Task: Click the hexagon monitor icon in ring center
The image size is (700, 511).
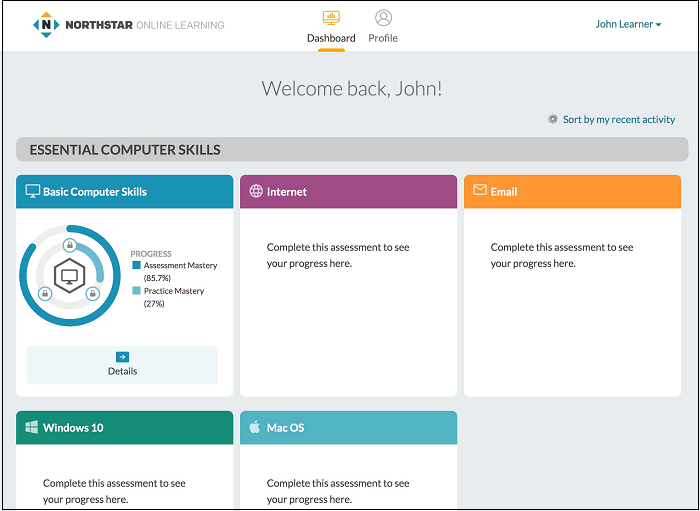Action: pyautogui.click(x=69, y=276)
